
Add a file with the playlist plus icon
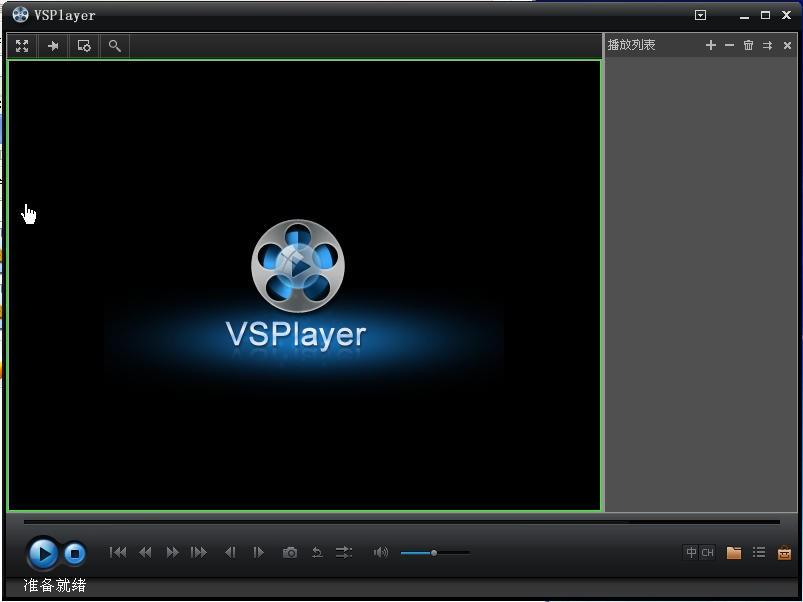pos(711,45)
